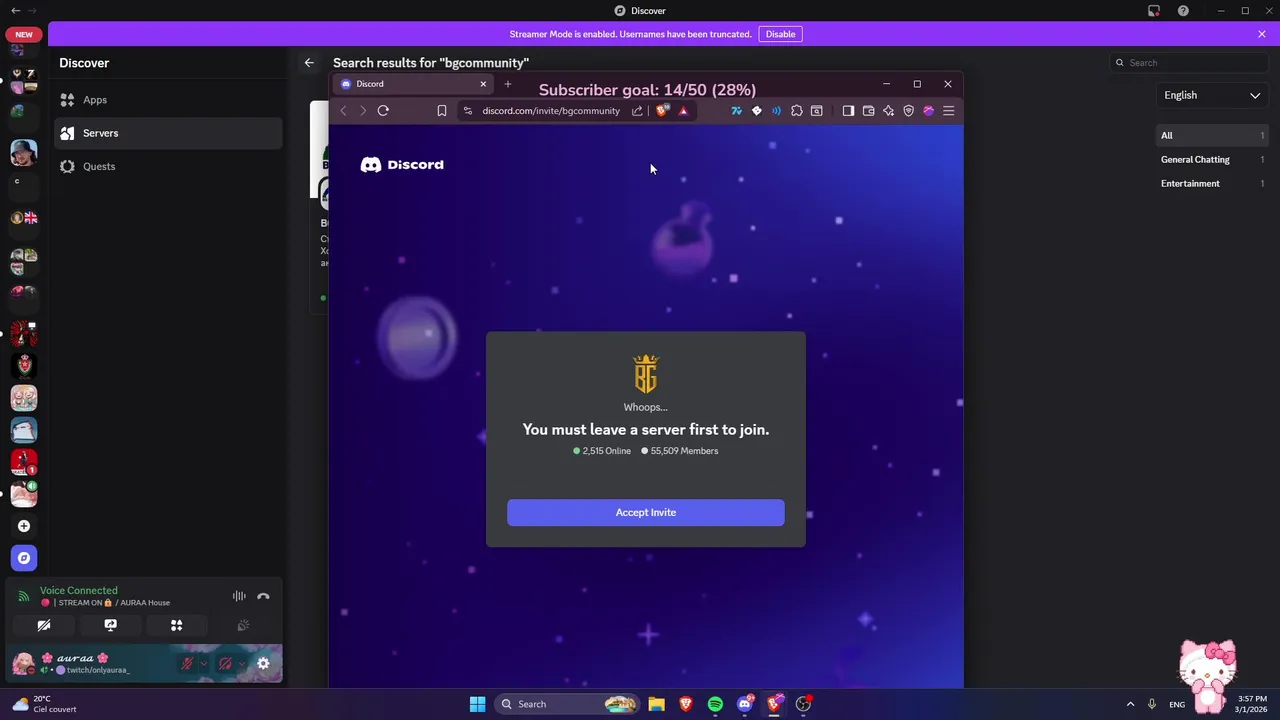Unmute the microphone toggle
The image size is (1280, 720).
tap(187, 663)
